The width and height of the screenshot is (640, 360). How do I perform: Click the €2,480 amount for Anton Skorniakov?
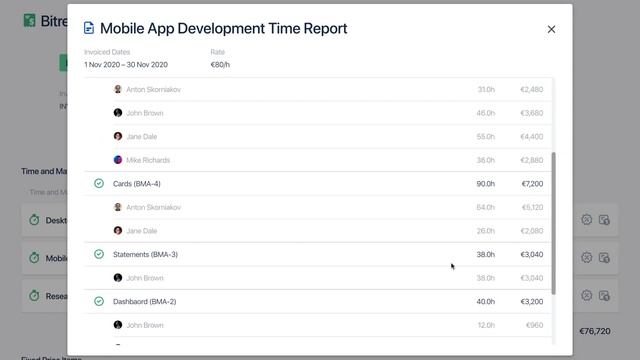pos(532,89)
